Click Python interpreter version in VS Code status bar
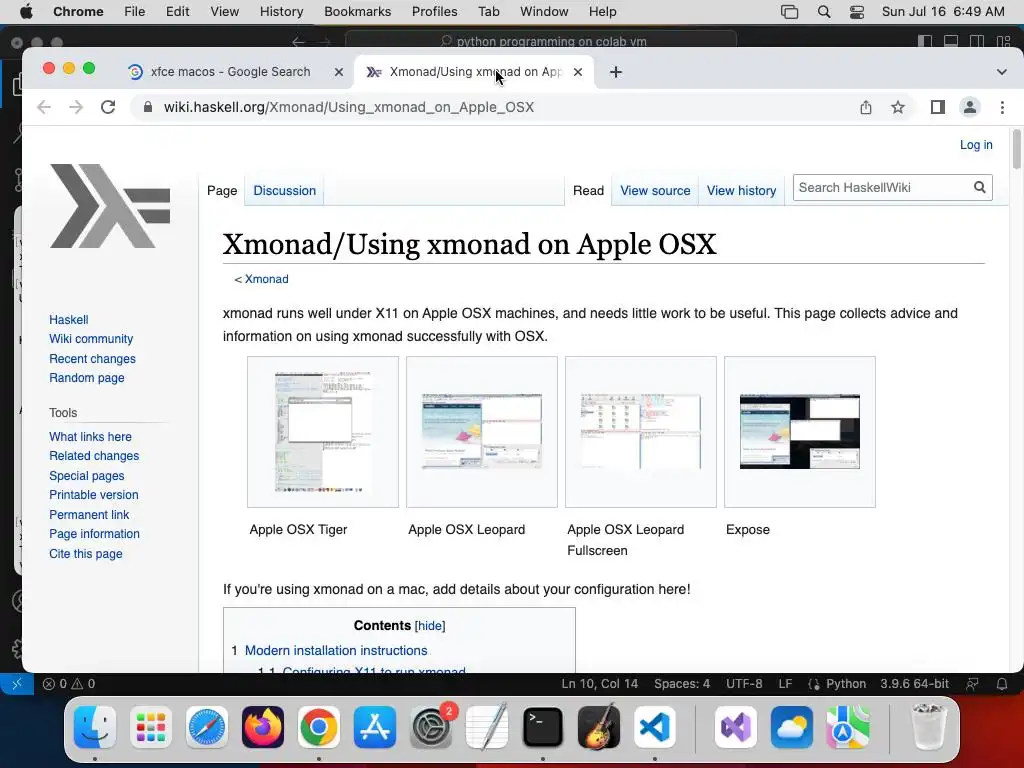The image size is (1024, 768). 914,684
